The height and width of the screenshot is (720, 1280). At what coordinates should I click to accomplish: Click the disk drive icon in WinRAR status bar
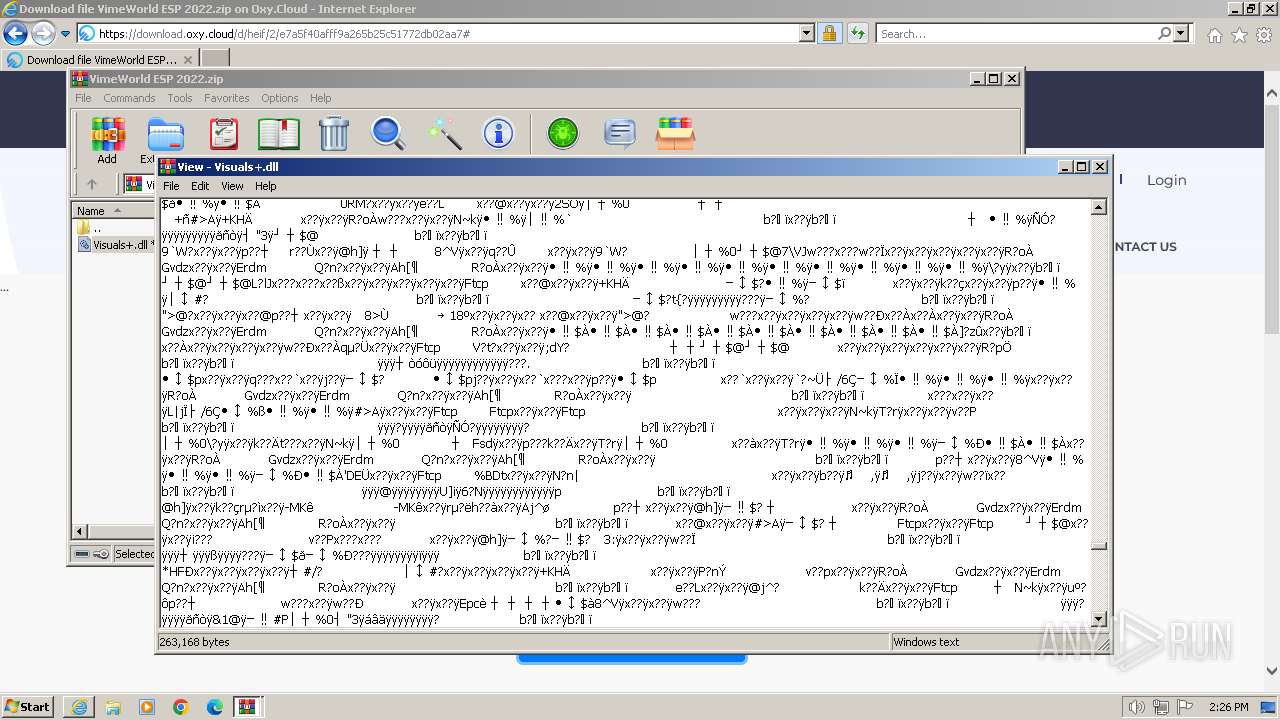pos(82,553)
